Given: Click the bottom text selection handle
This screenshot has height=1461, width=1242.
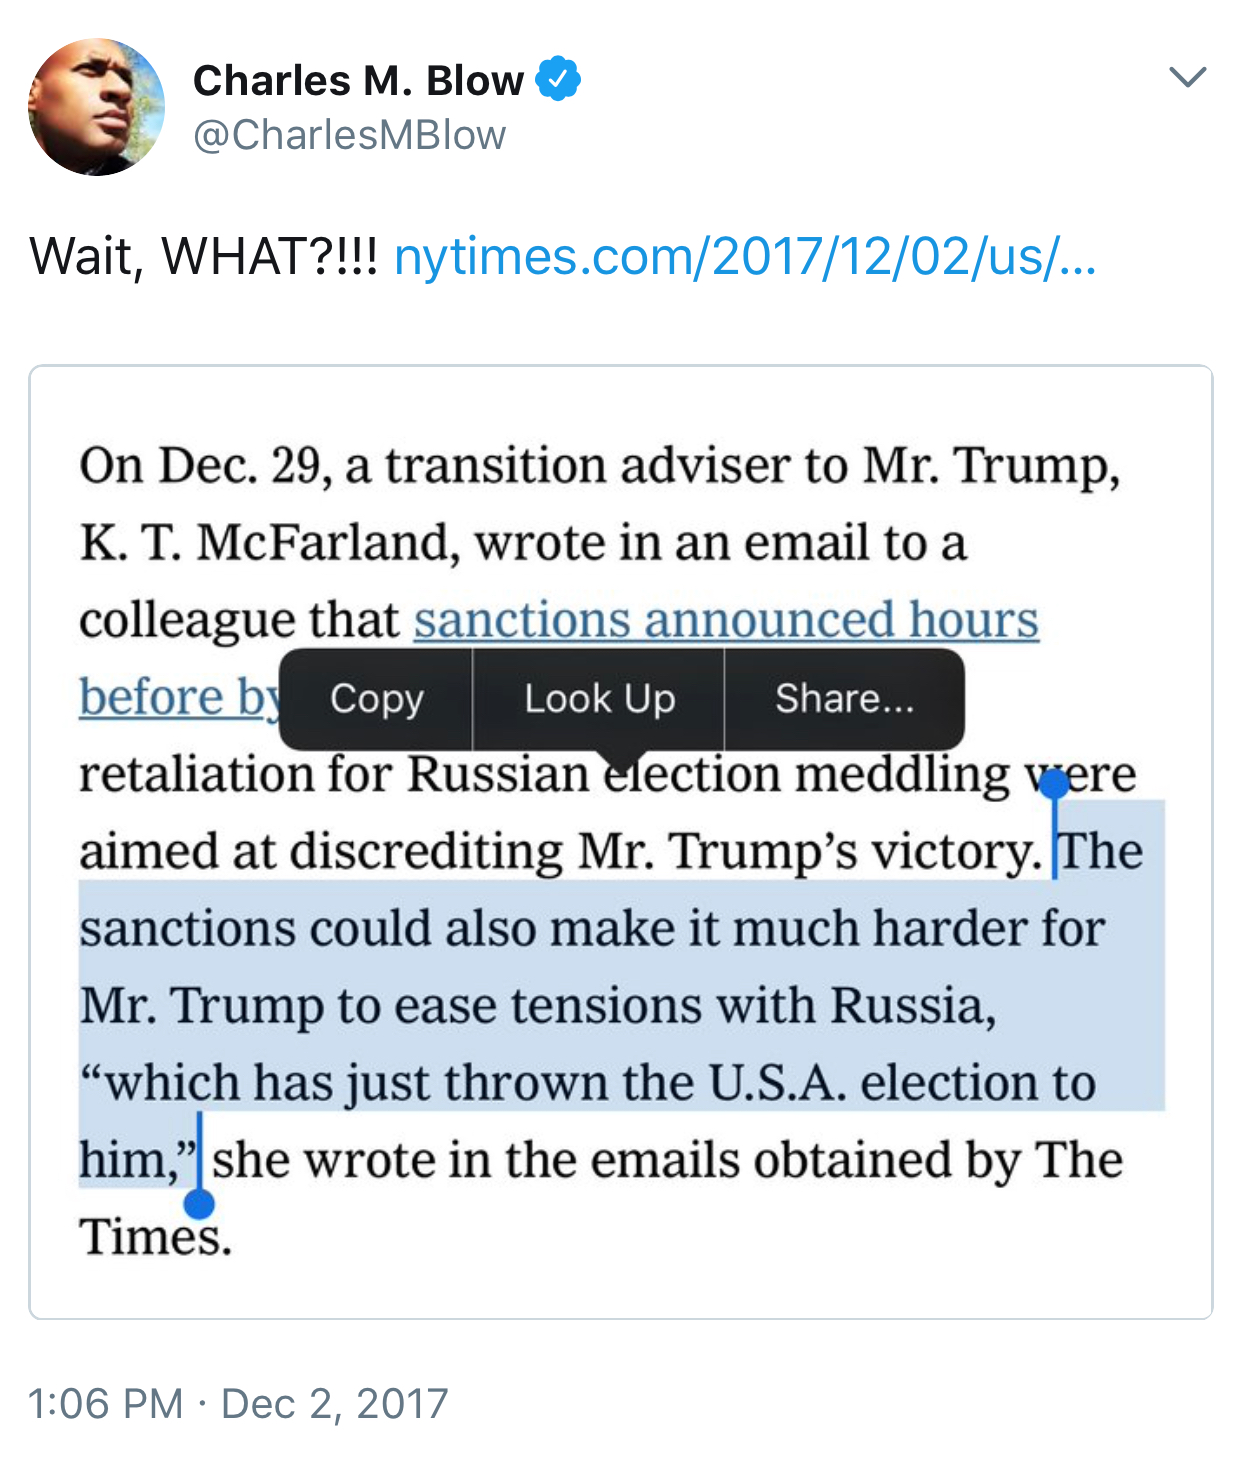Looking at the screenshot, I should click(199, 1203).
